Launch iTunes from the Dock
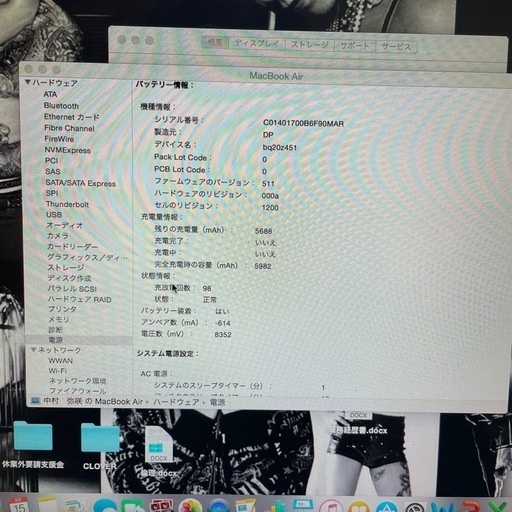512x512 pixels. click(330, 506)
